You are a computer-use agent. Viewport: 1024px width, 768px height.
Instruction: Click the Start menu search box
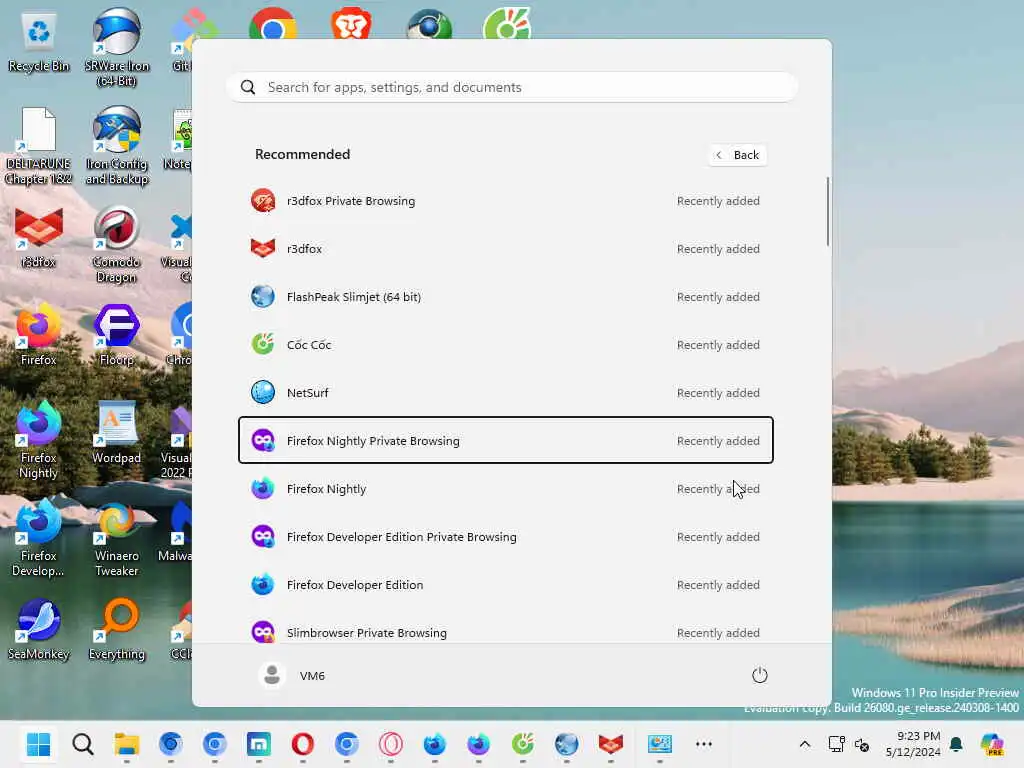click(x=512, y=88)
